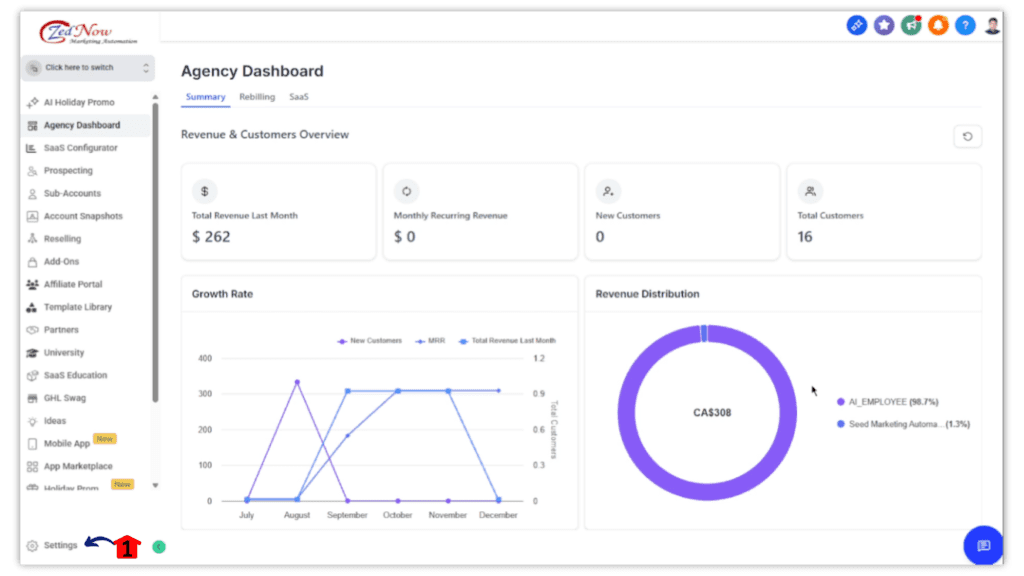Go to Sub-Accounts in sidebar
This screenshot has height=576, width=1024.
click(x=71, y=193)
